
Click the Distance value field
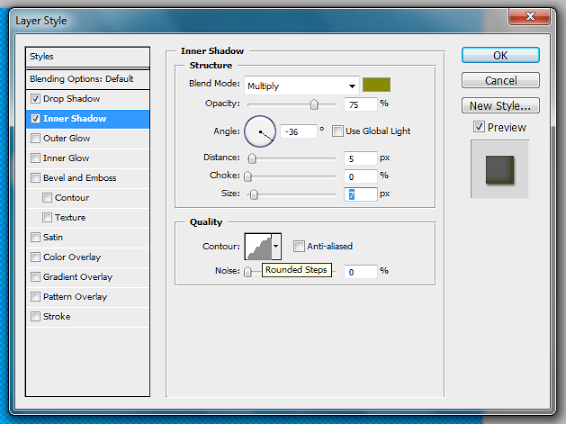click(361, 158)
